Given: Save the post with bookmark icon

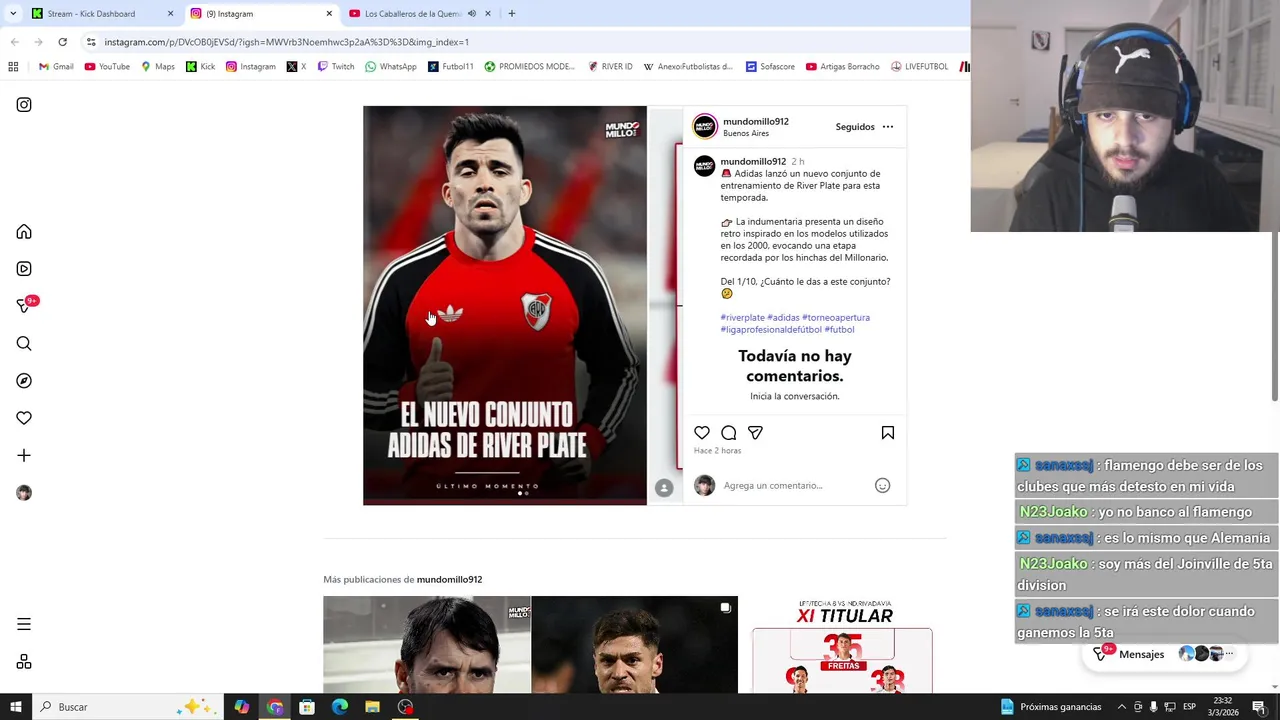Looking at the screenshot, I should (x=888, y=433).
